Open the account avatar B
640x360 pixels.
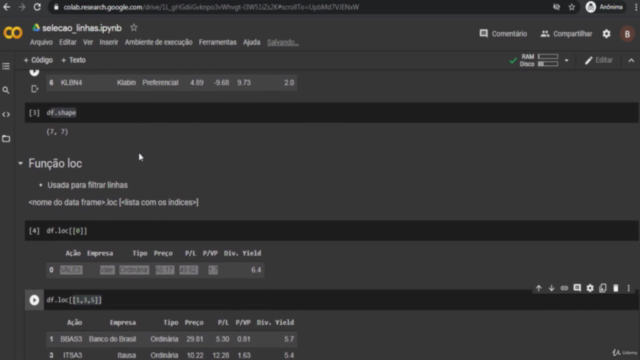coord(627,34)
